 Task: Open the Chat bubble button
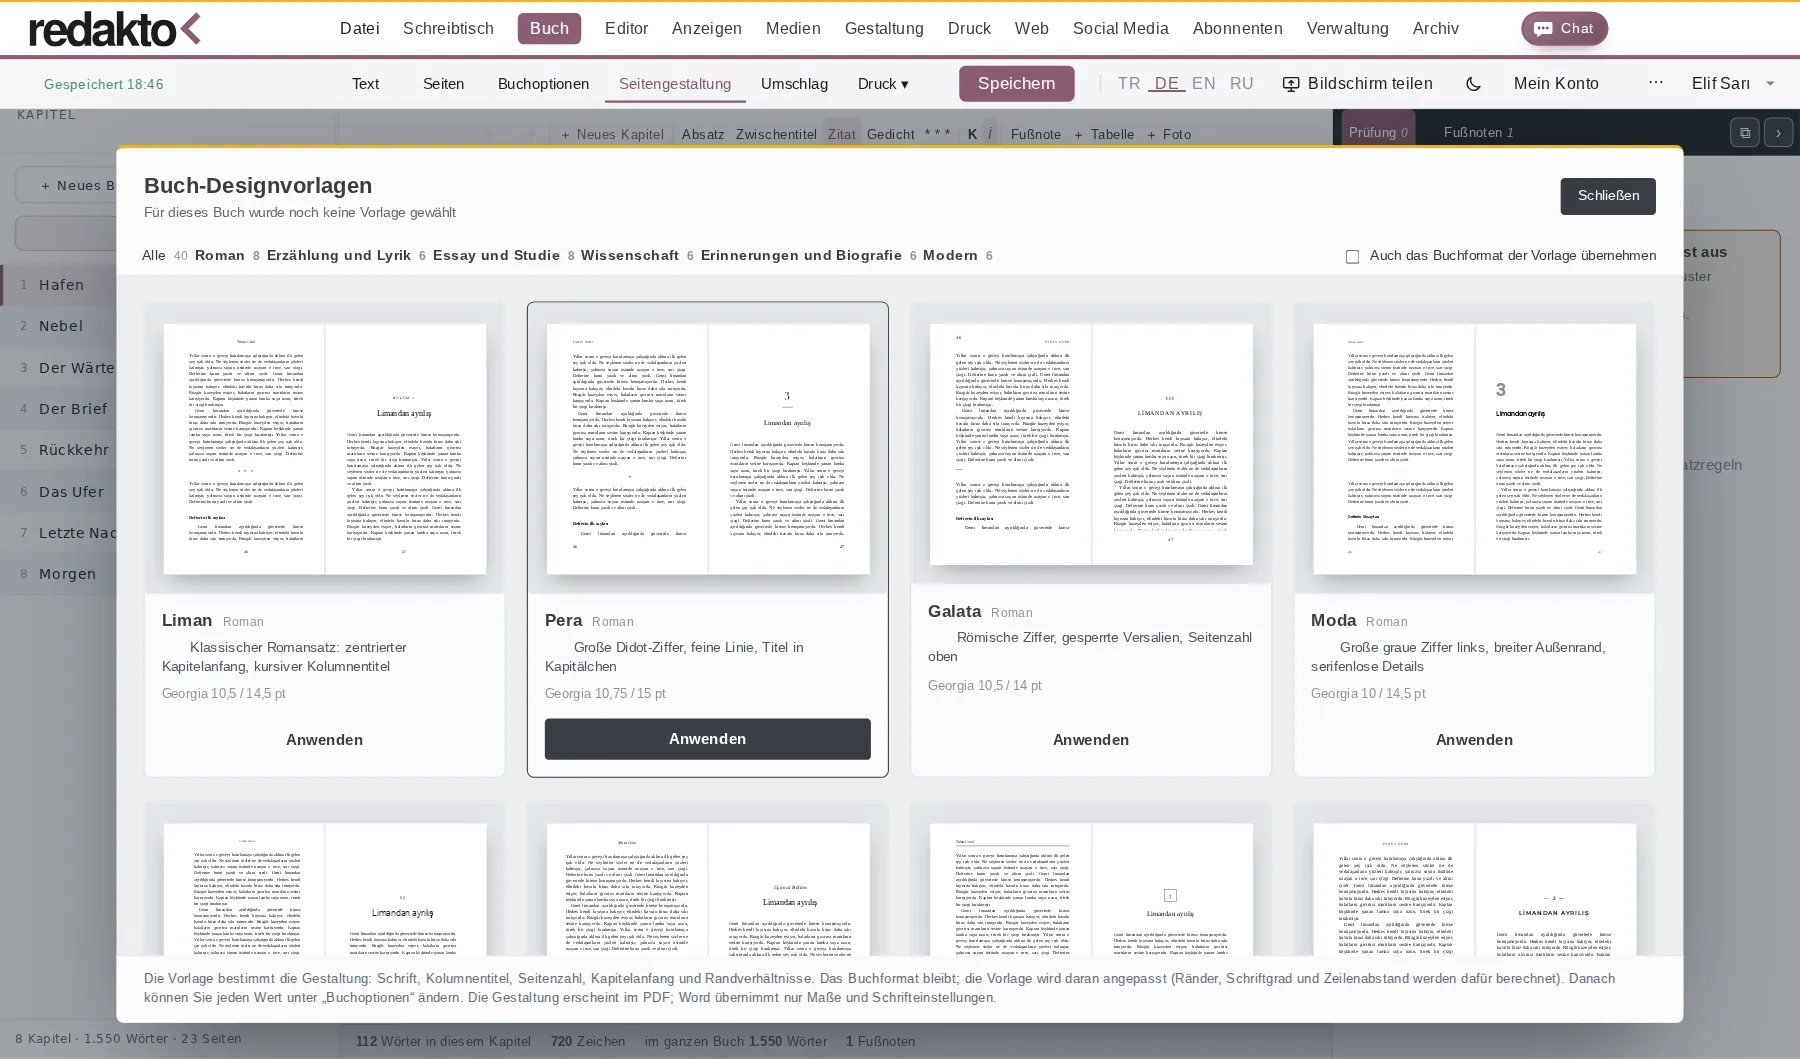point(1564,29)
